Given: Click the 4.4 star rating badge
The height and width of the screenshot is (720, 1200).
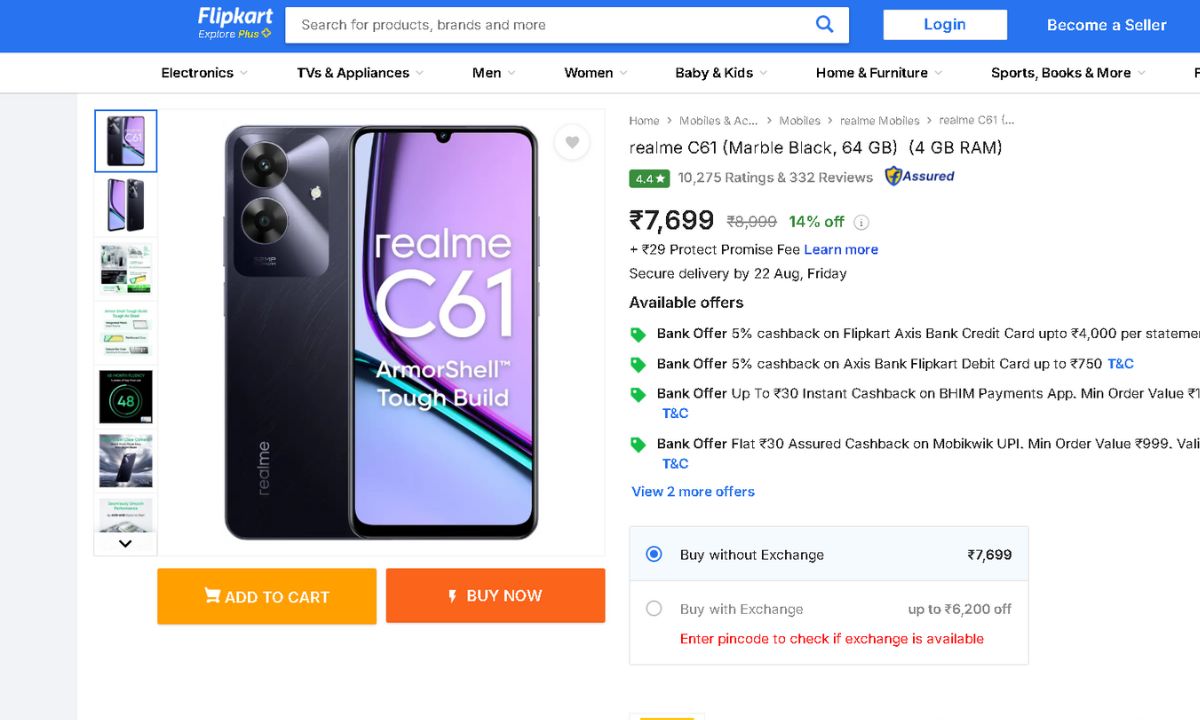Looking at the screenshot, I should tap(649, 178).
